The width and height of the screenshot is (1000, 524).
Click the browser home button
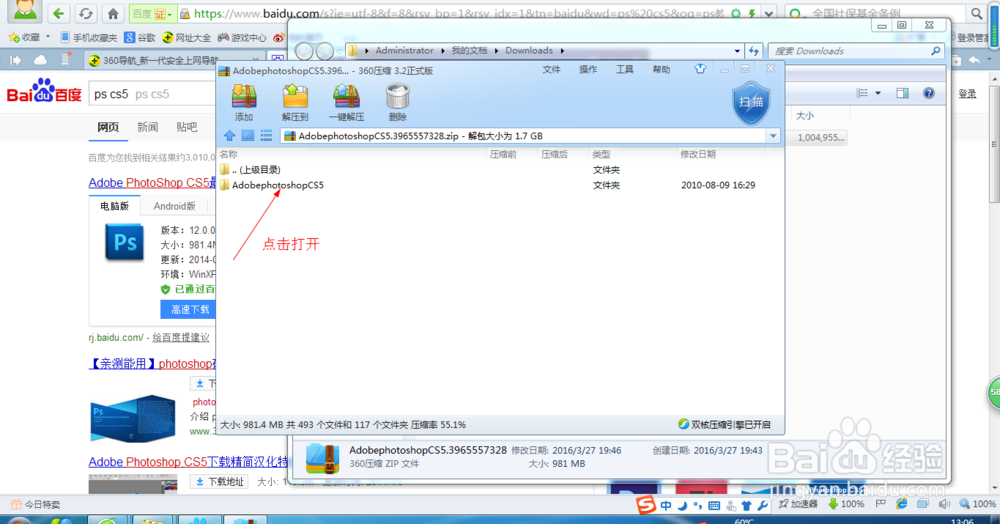pos(113,13)
